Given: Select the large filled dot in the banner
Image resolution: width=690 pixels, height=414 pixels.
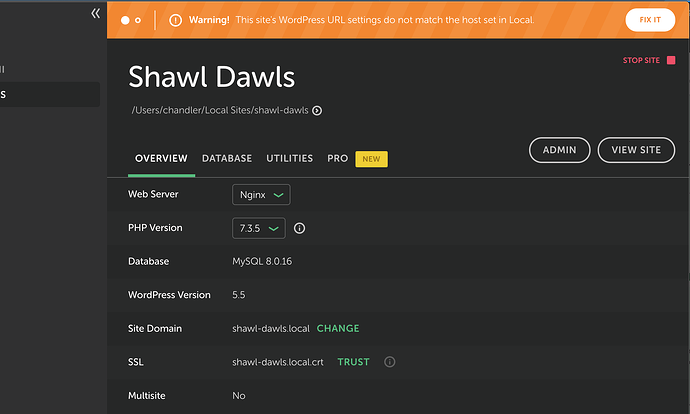Looking at the screenshot, I should point(125,20).
